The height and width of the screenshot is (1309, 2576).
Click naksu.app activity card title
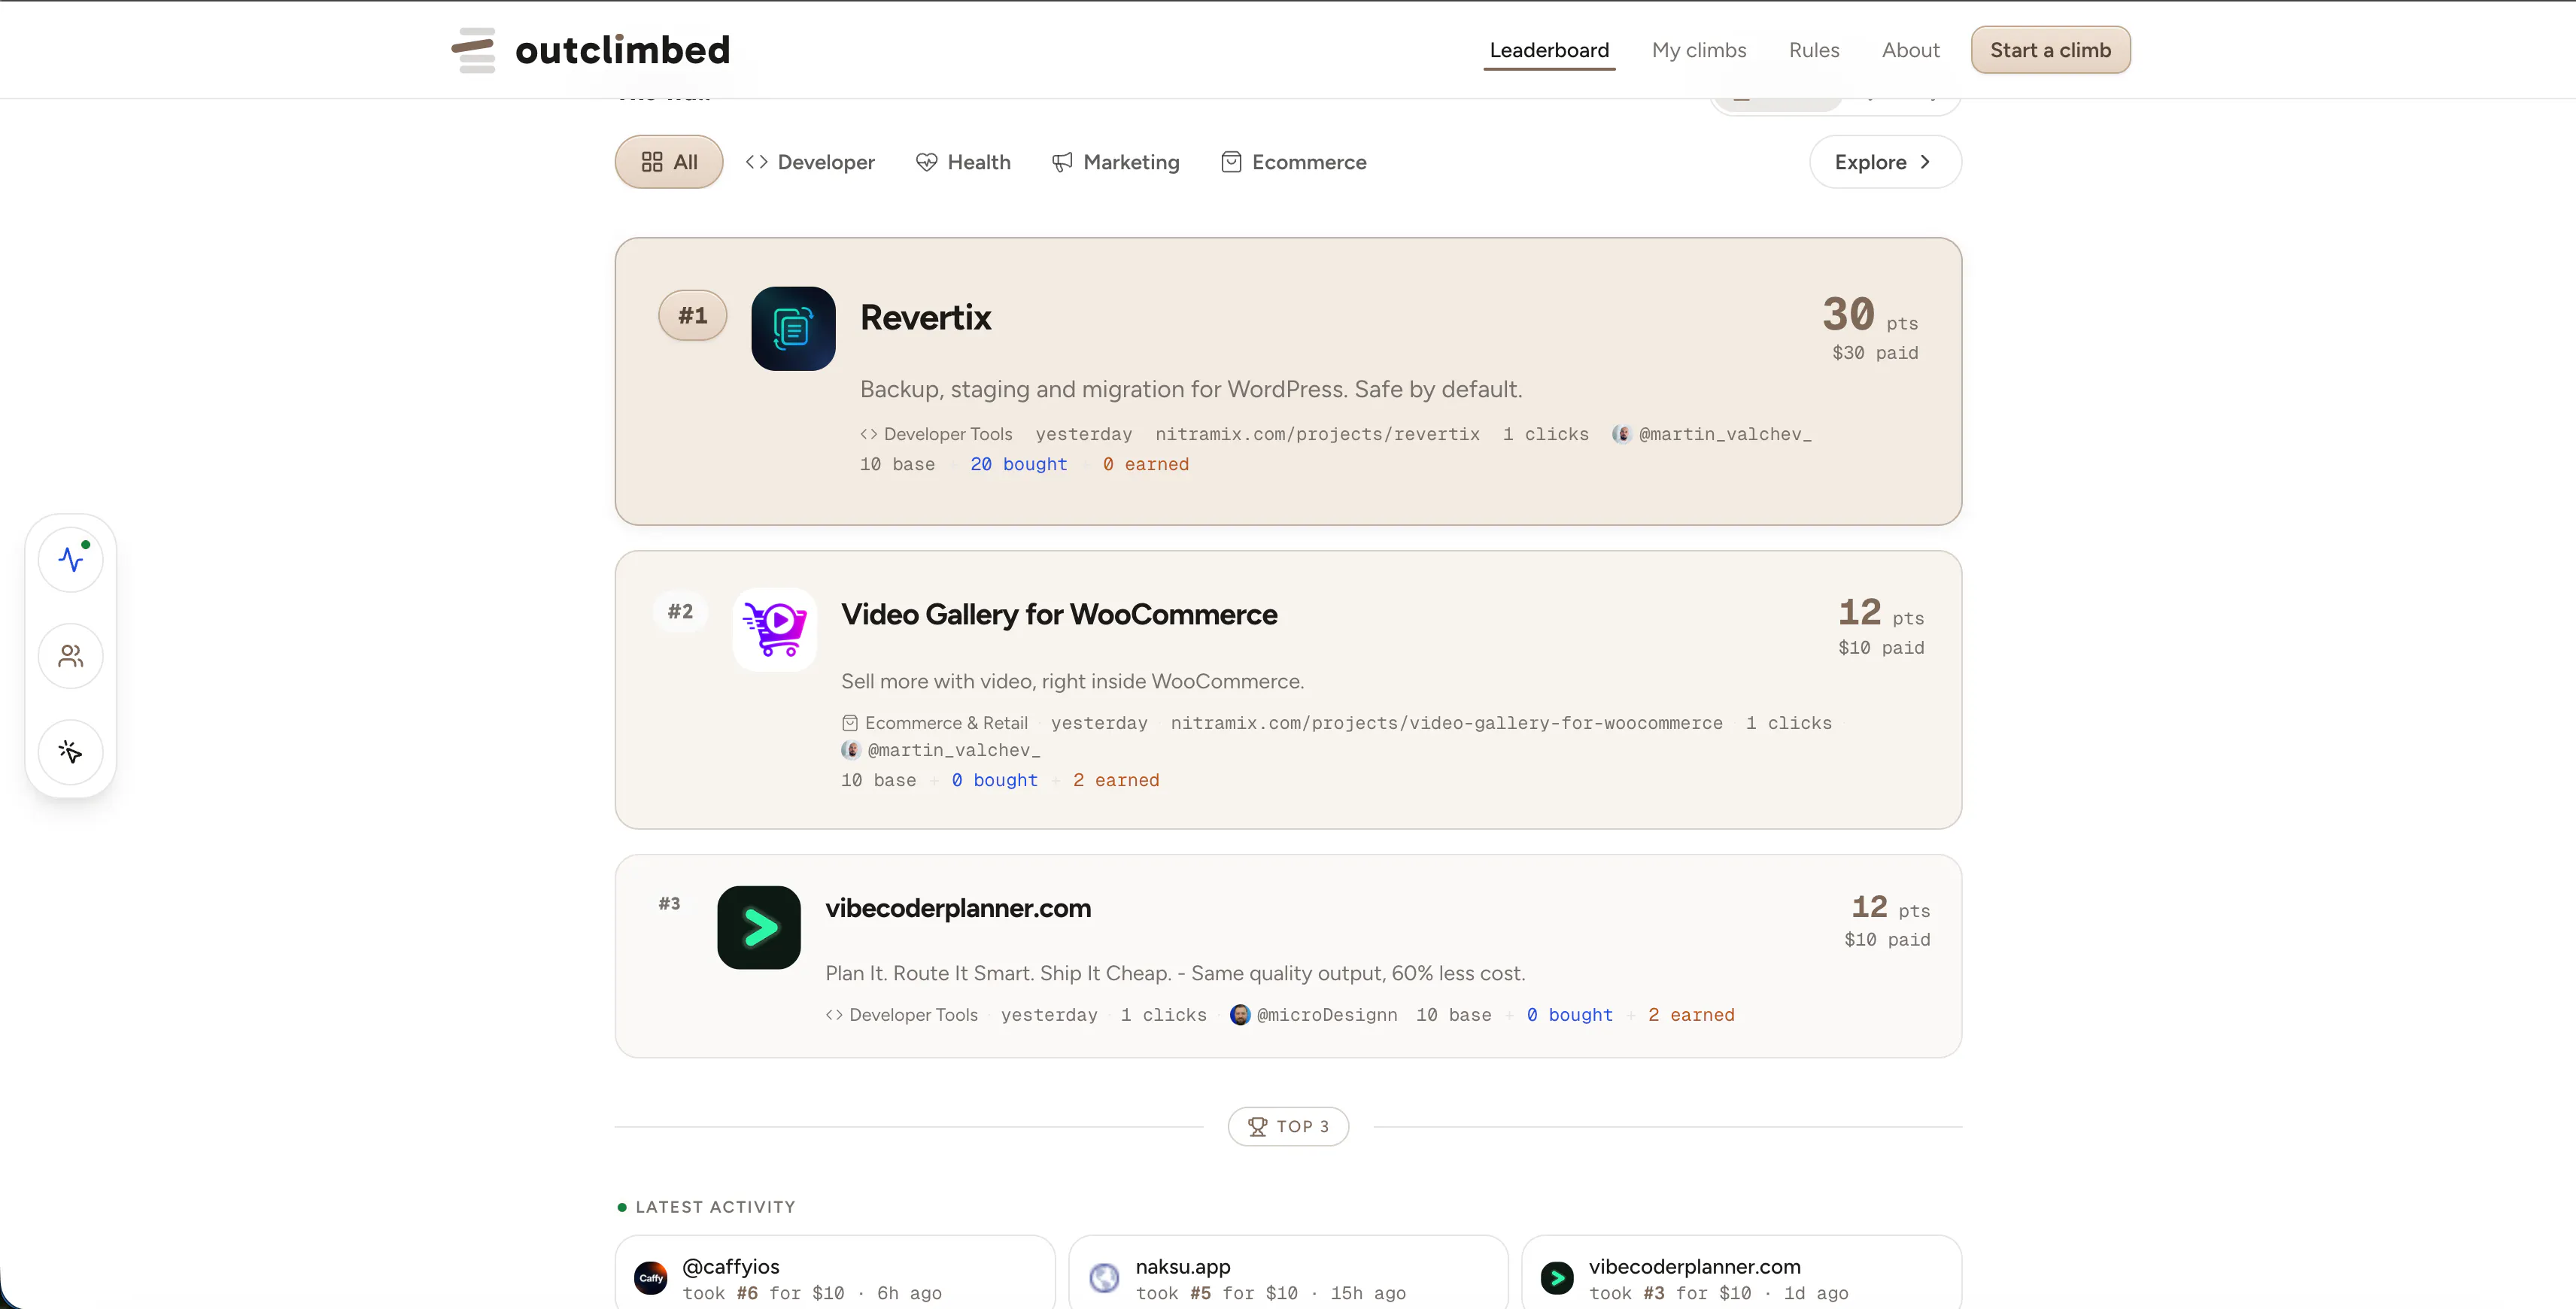coord(1183,1267)
